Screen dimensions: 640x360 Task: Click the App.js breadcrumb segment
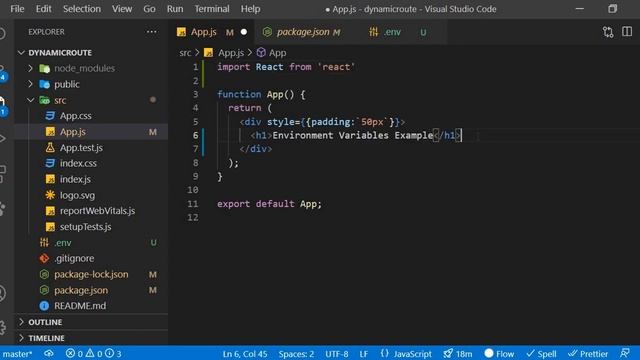pos(224,53)
